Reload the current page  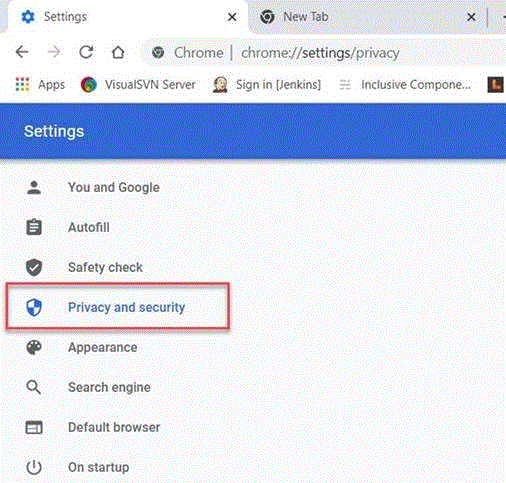point(86,52)
